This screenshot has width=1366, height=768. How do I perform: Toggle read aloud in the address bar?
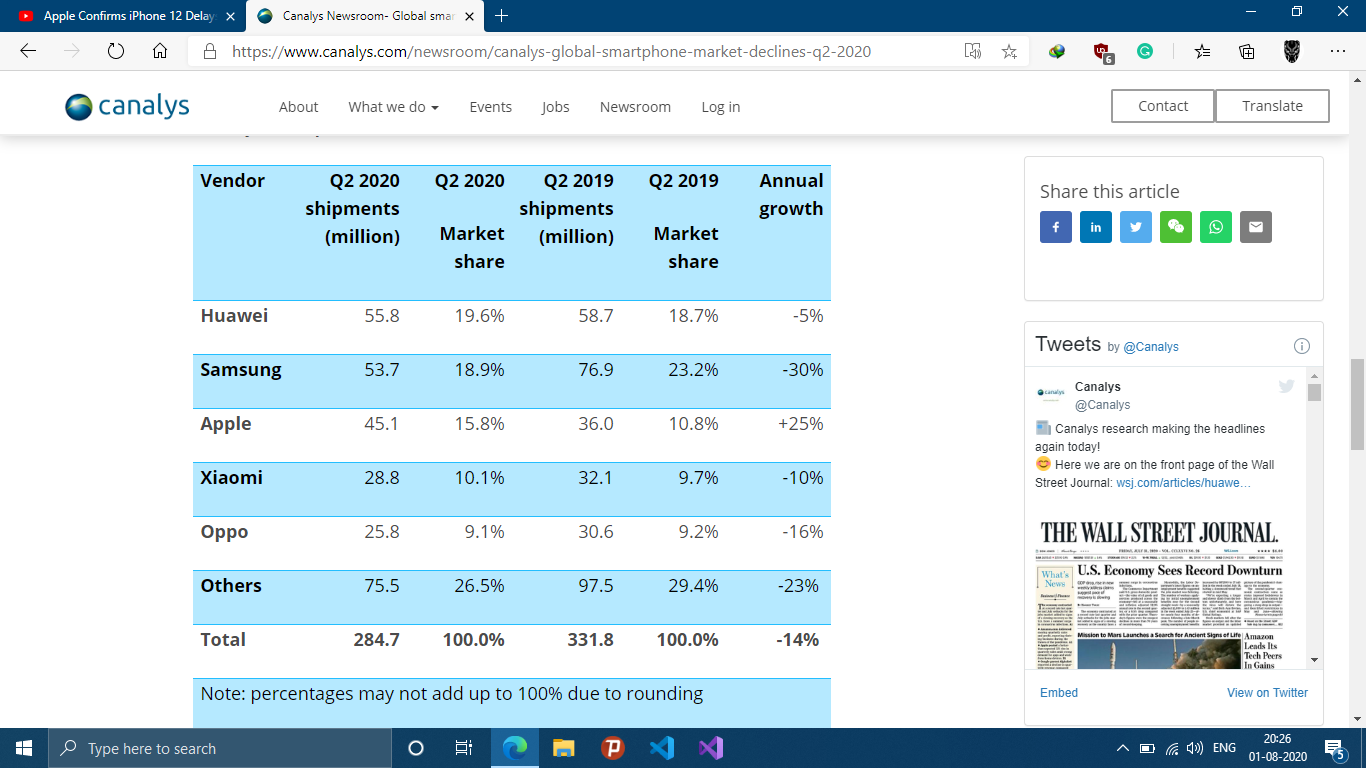click(973, 51)
